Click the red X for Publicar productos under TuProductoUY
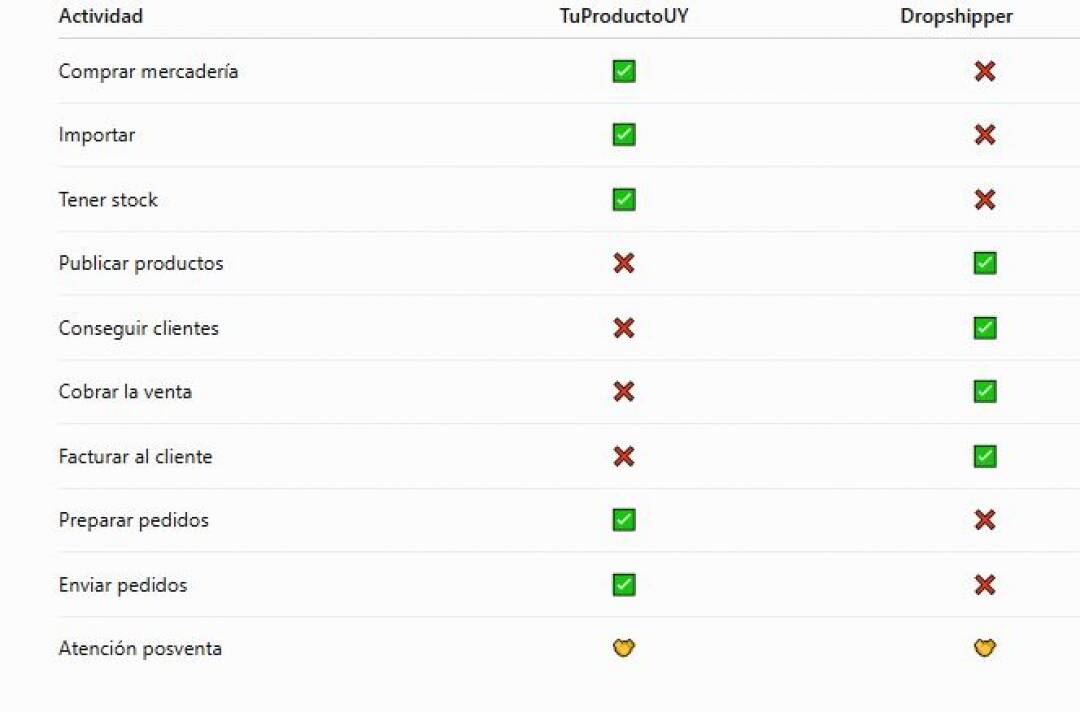 (624, 263)
